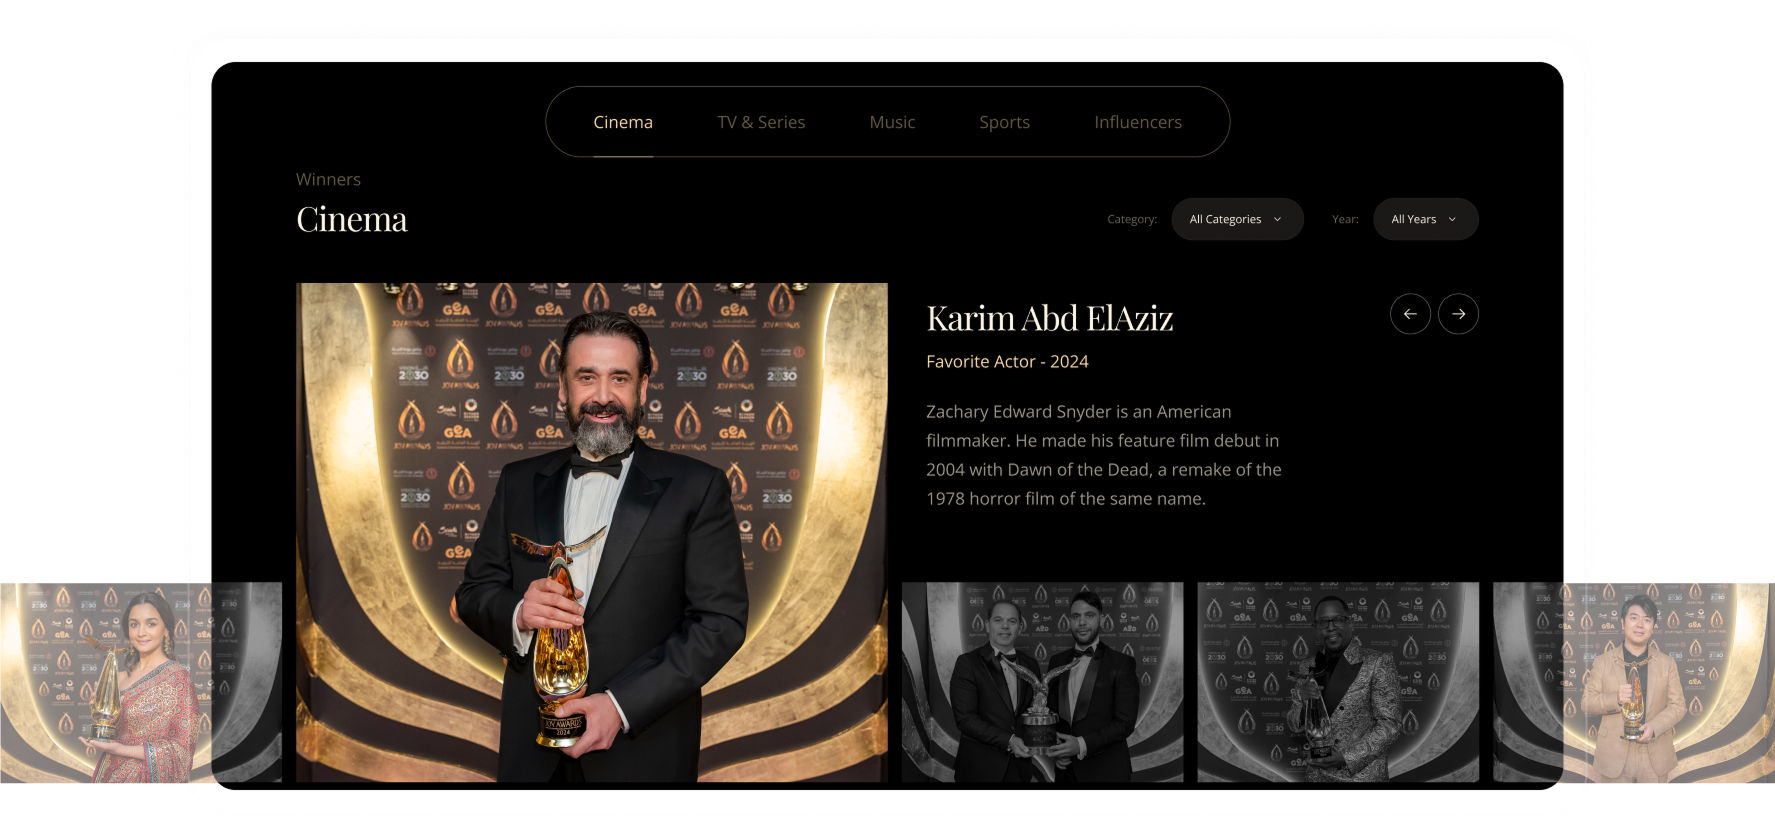1775x839 pixels.
Task: Switch to the TV & Series tab
Action: 761,122
